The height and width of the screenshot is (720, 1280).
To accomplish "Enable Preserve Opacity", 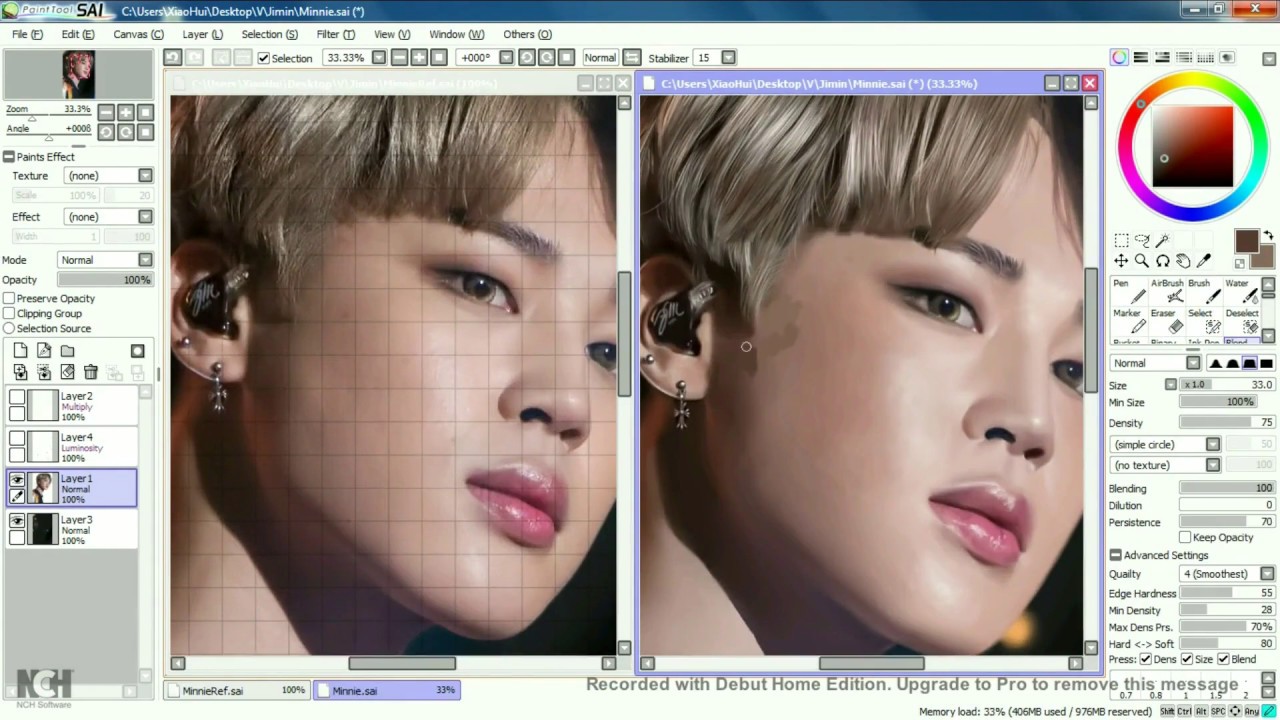I will (9, 299).
